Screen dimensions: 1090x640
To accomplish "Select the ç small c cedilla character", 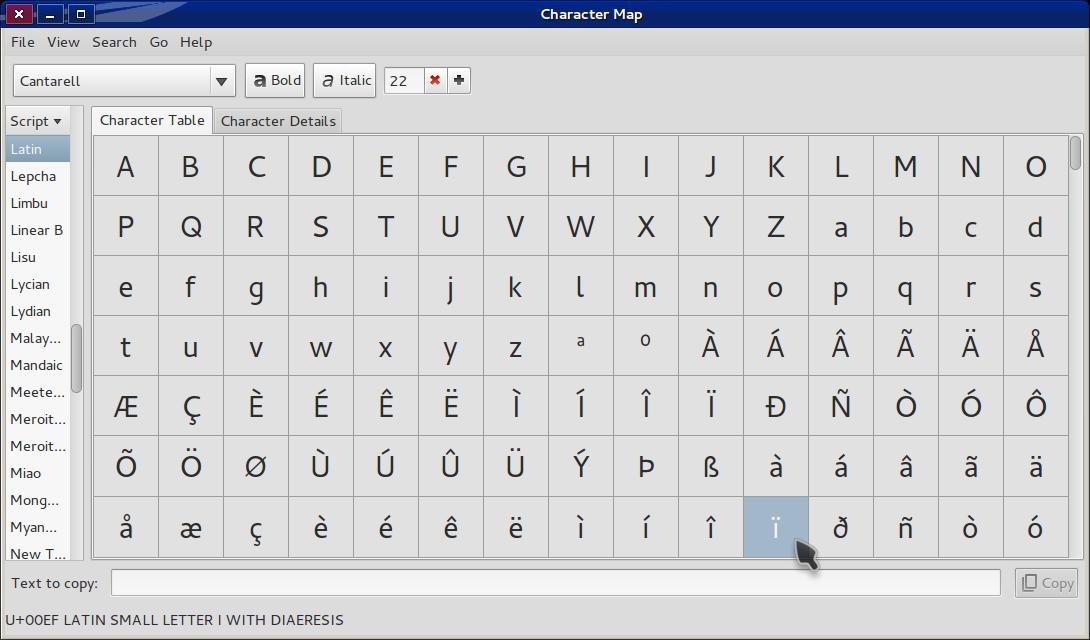I will (256, 527).
